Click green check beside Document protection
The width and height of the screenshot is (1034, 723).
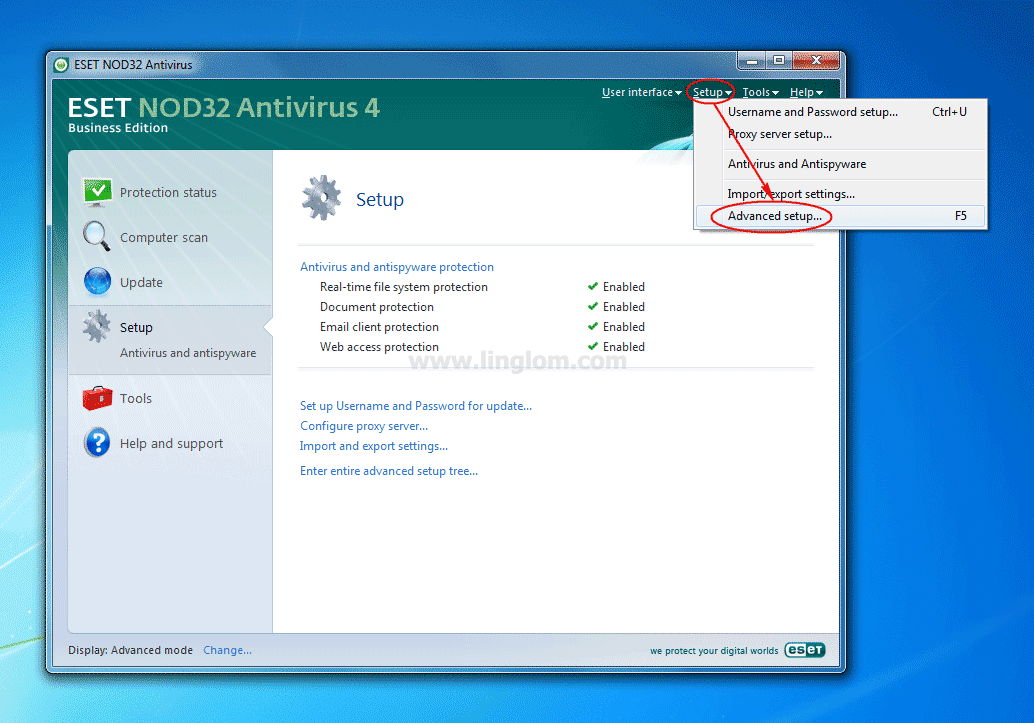pos(593,306)
